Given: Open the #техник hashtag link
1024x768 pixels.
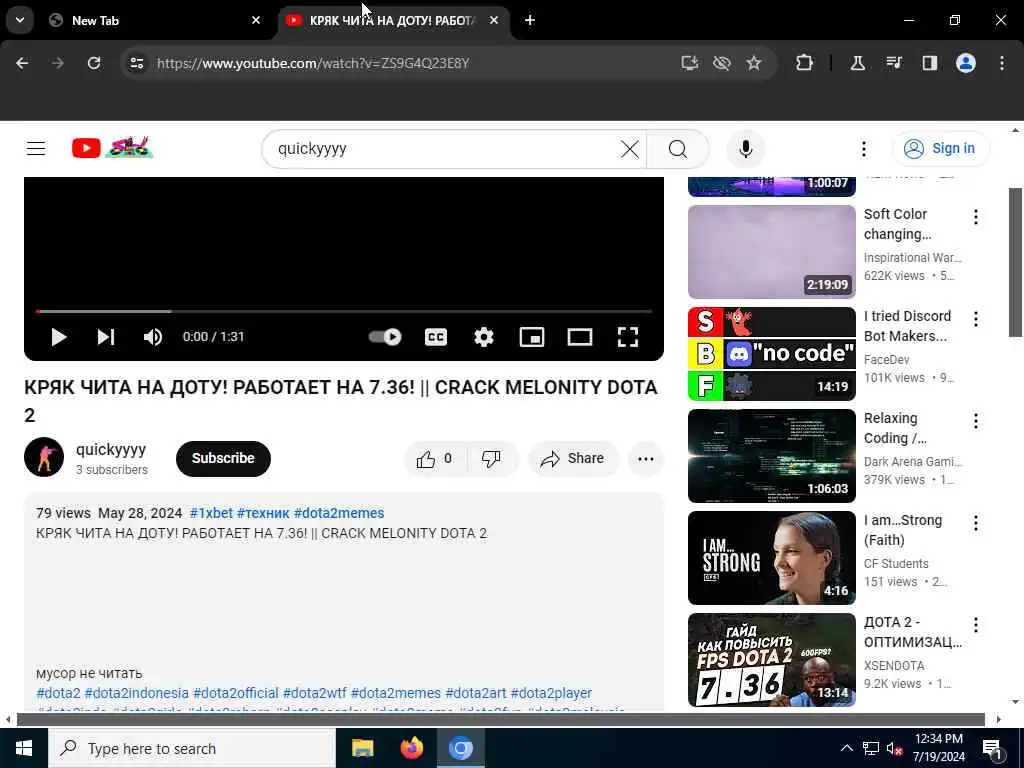Looking at the screenshot, I should click(x=263, y=513).
